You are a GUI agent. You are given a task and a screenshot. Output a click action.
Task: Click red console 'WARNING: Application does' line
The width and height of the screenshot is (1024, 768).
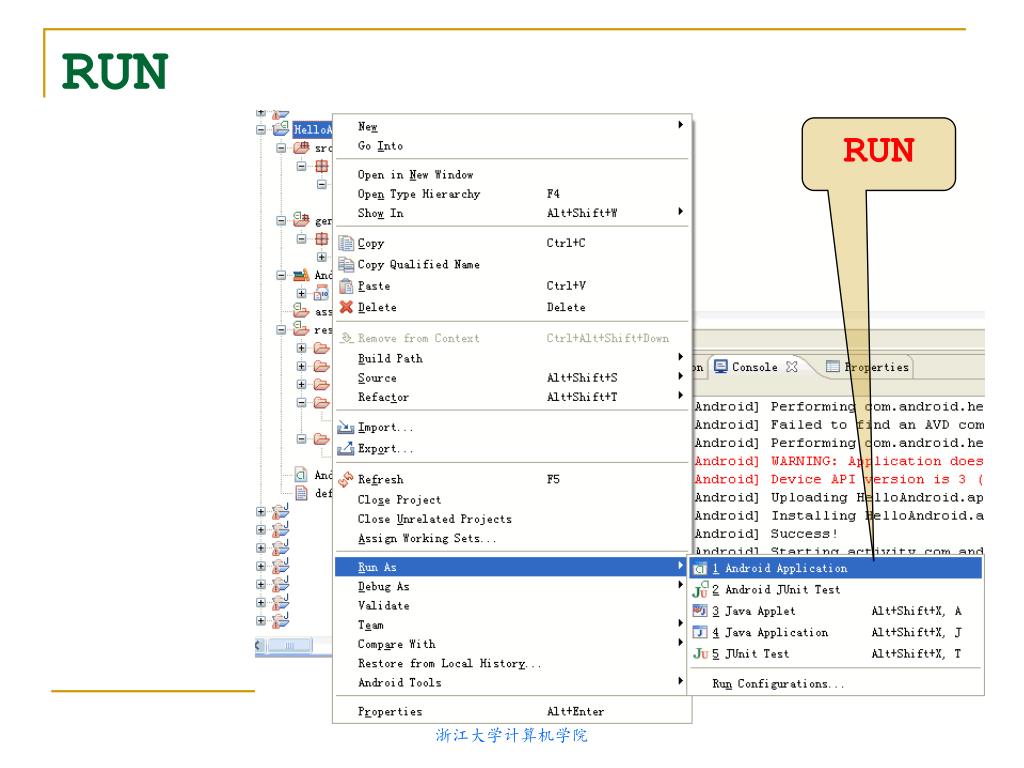(877, 461)
